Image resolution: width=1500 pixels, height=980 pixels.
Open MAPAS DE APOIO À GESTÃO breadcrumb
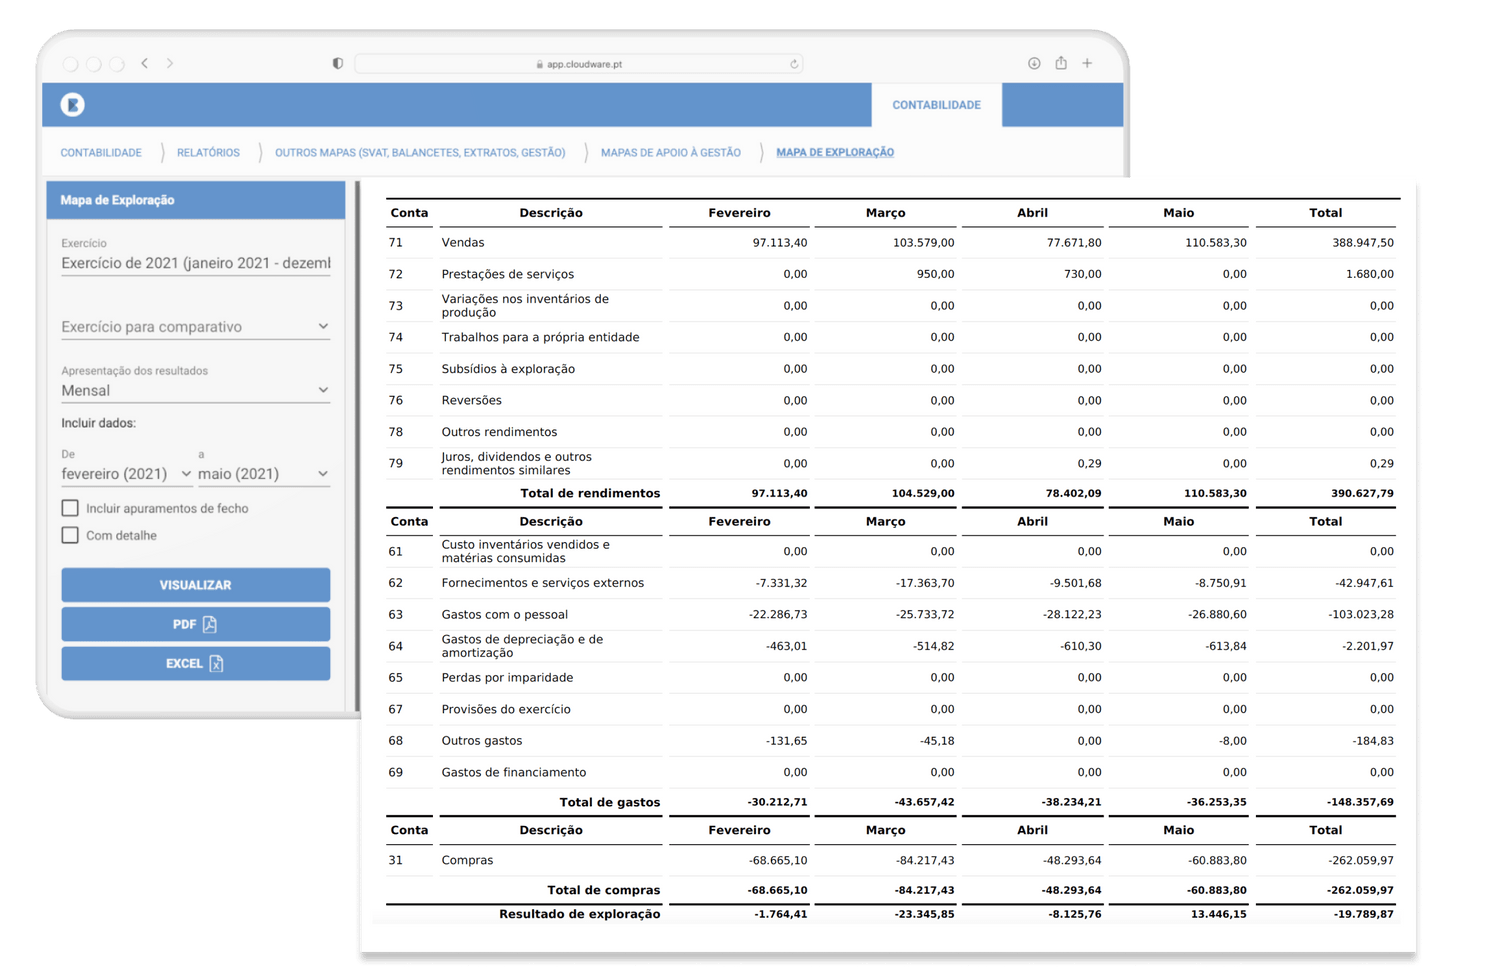[670, 153]
